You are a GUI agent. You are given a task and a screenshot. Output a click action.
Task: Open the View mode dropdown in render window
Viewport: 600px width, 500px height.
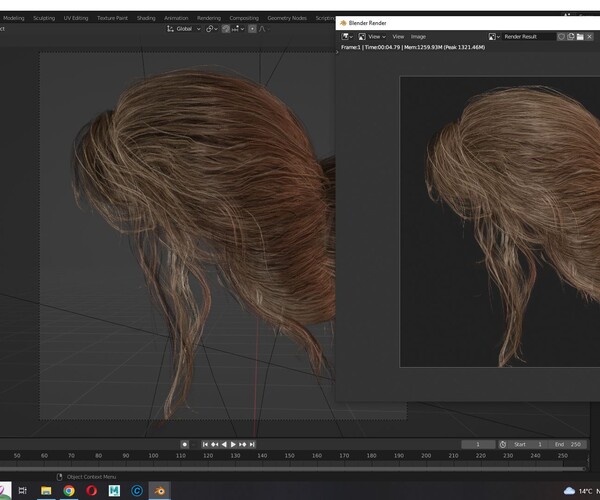[377, 37]
